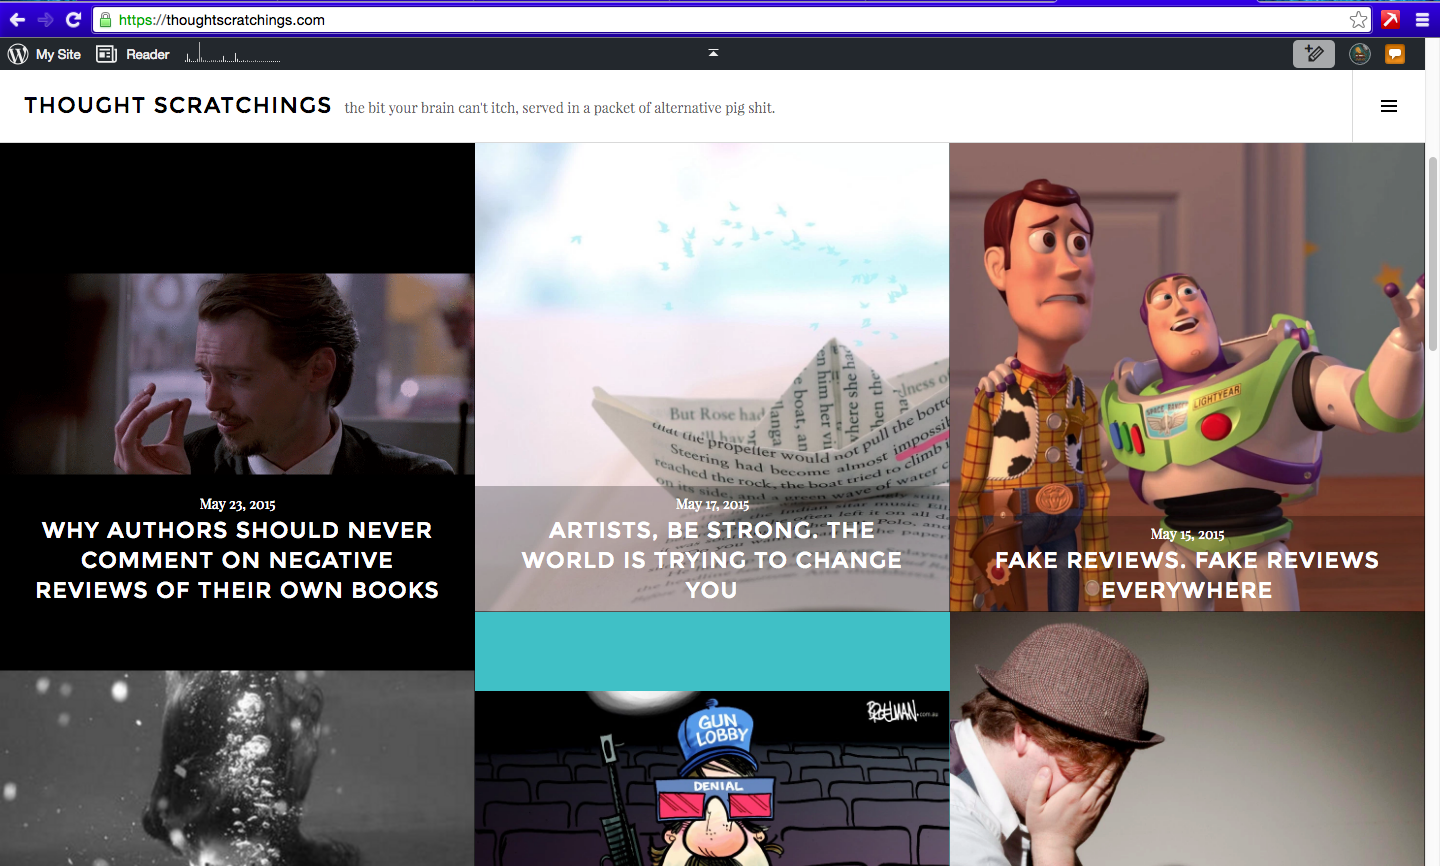Viewport: 1440px width, 866px height.
Task: Open 'Artists, Be Strong' post title
Action: click(x=712, y=560)
